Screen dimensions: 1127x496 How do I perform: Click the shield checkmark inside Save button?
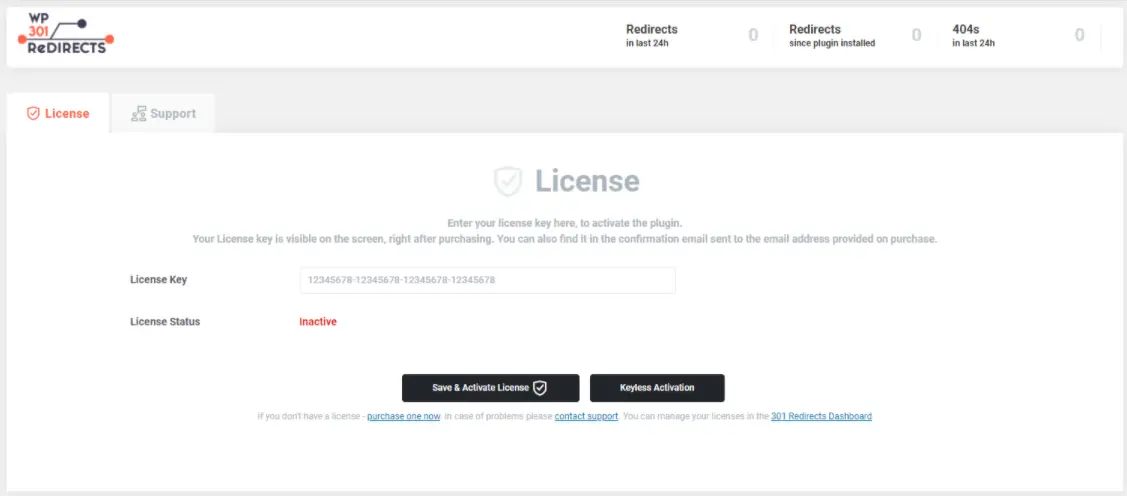click(x=540, y=388)
